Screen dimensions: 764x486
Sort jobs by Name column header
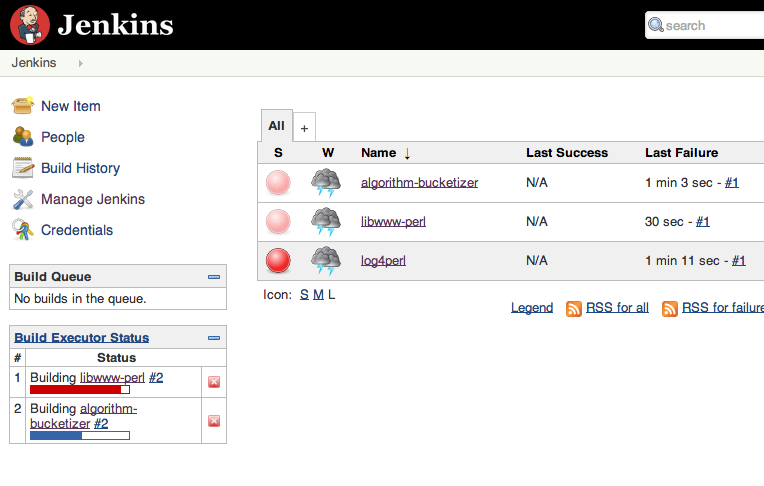click(x=379, y=153)
